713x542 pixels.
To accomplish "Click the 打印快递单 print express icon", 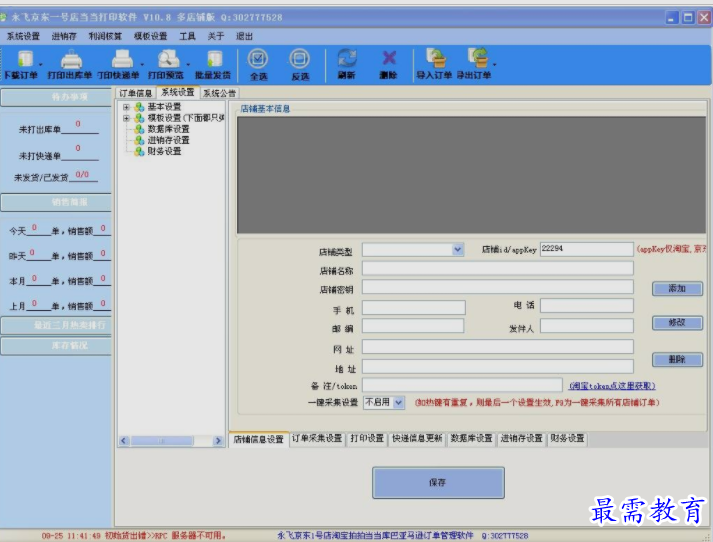I will 122,59.
